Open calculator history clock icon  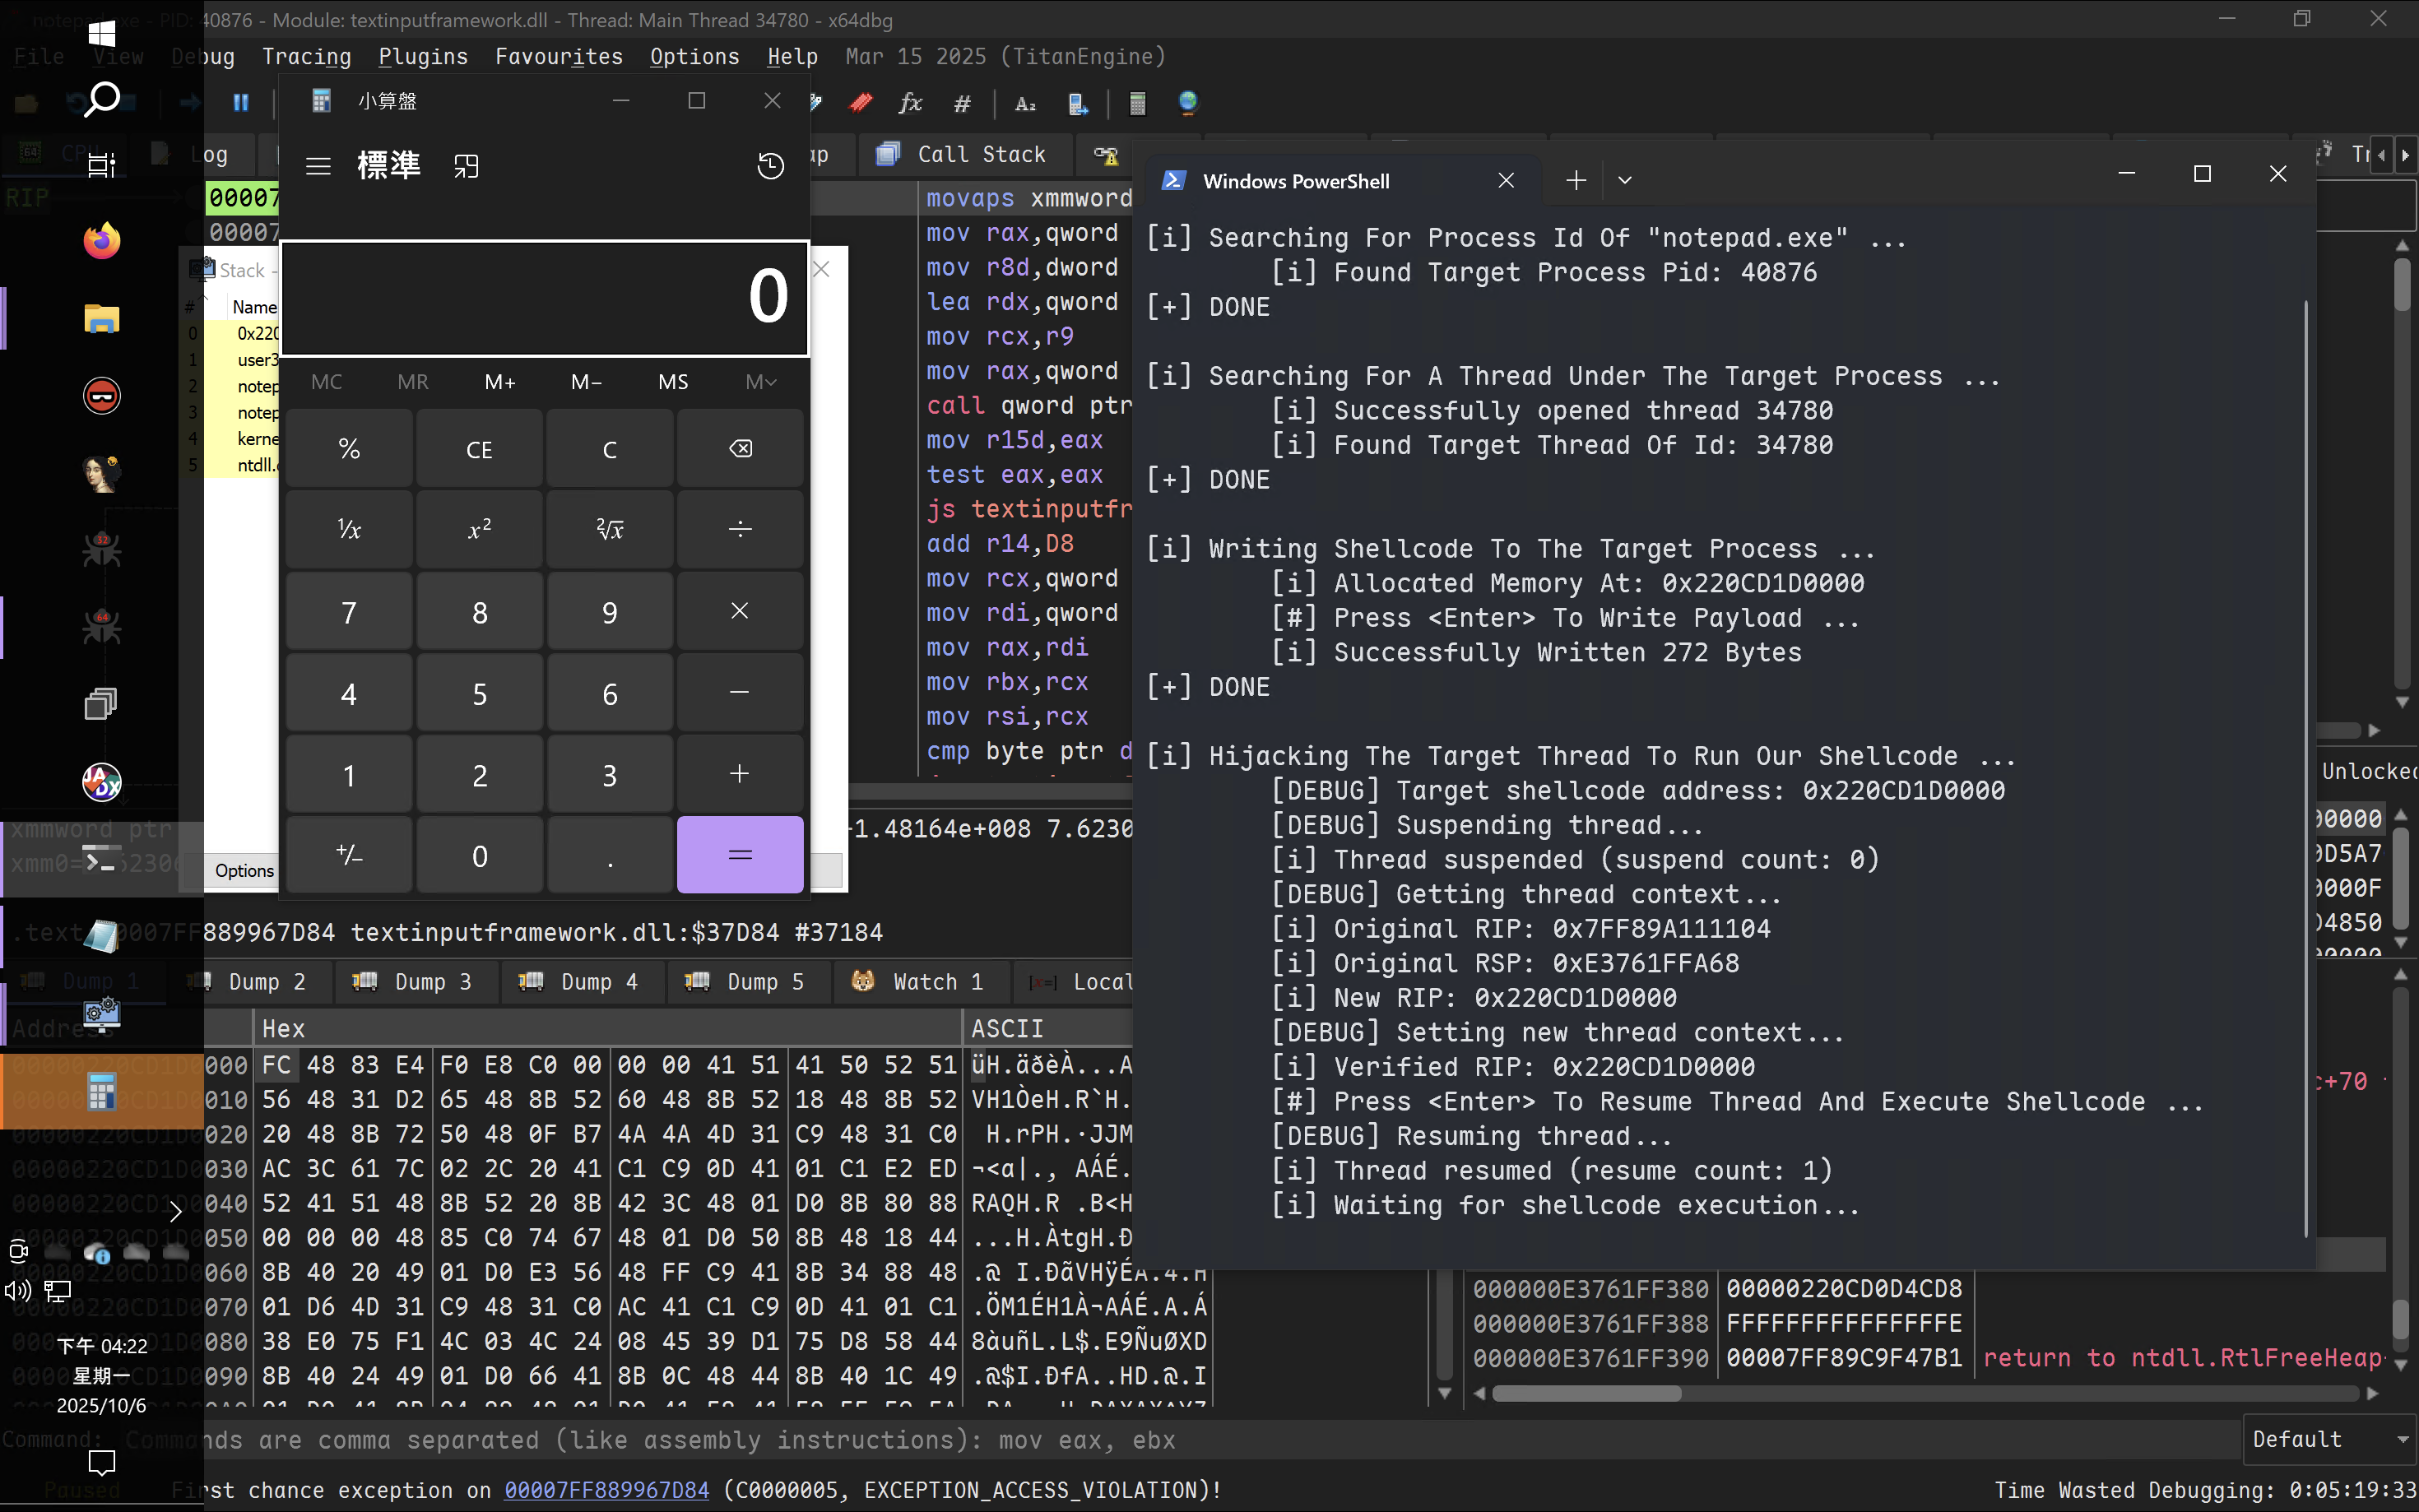click(x=770, y=166)
